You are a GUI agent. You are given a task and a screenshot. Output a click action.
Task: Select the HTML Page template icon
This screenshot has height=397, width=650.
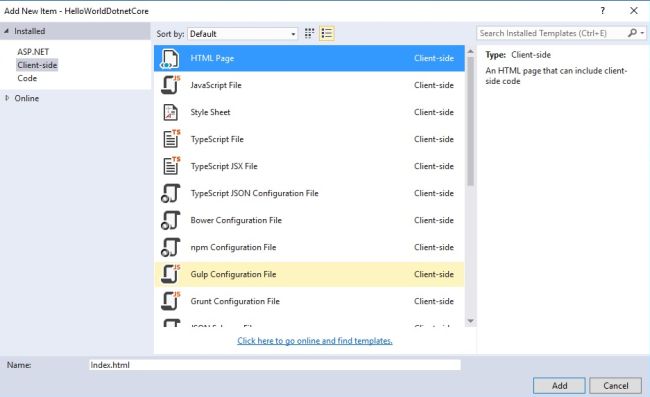[170, 58]
